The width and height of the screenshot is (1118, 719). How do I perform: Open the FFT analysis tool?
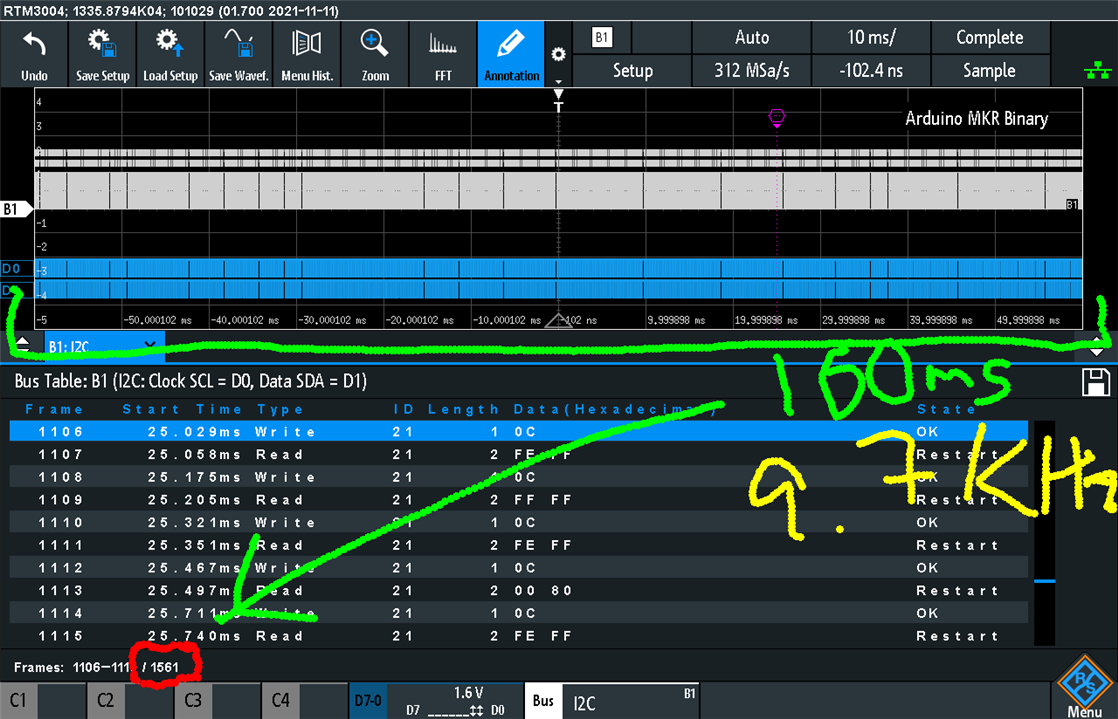click(x=443, y=54)
